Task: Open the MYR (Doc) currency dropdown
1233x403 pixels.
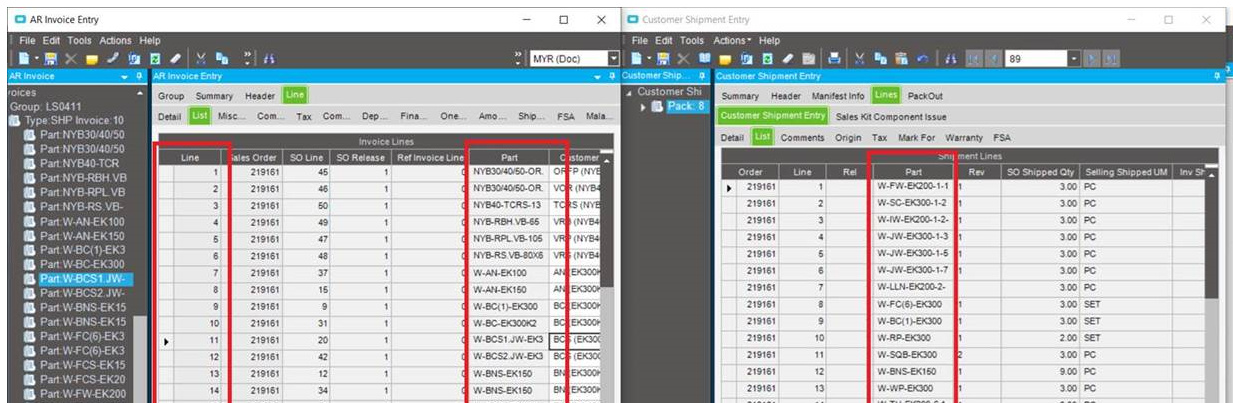Action: click(x=613, y=58)
